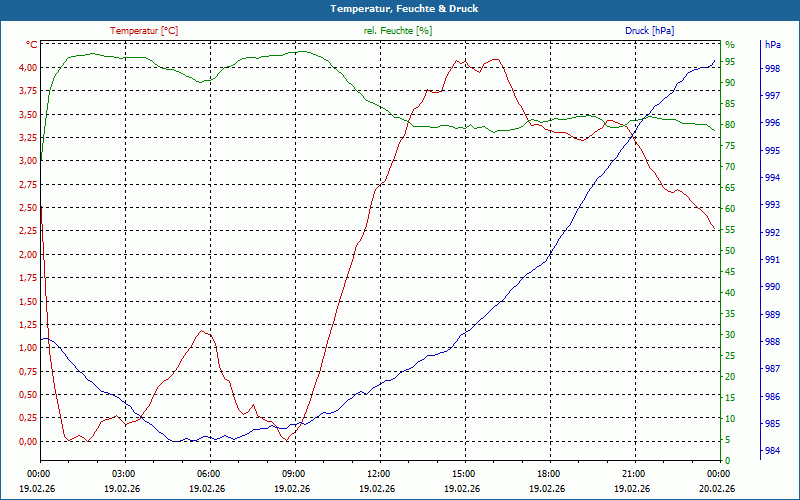Click temperature axis value '2,75'
Screen dimensions: 800x500
tap(28, 184)
